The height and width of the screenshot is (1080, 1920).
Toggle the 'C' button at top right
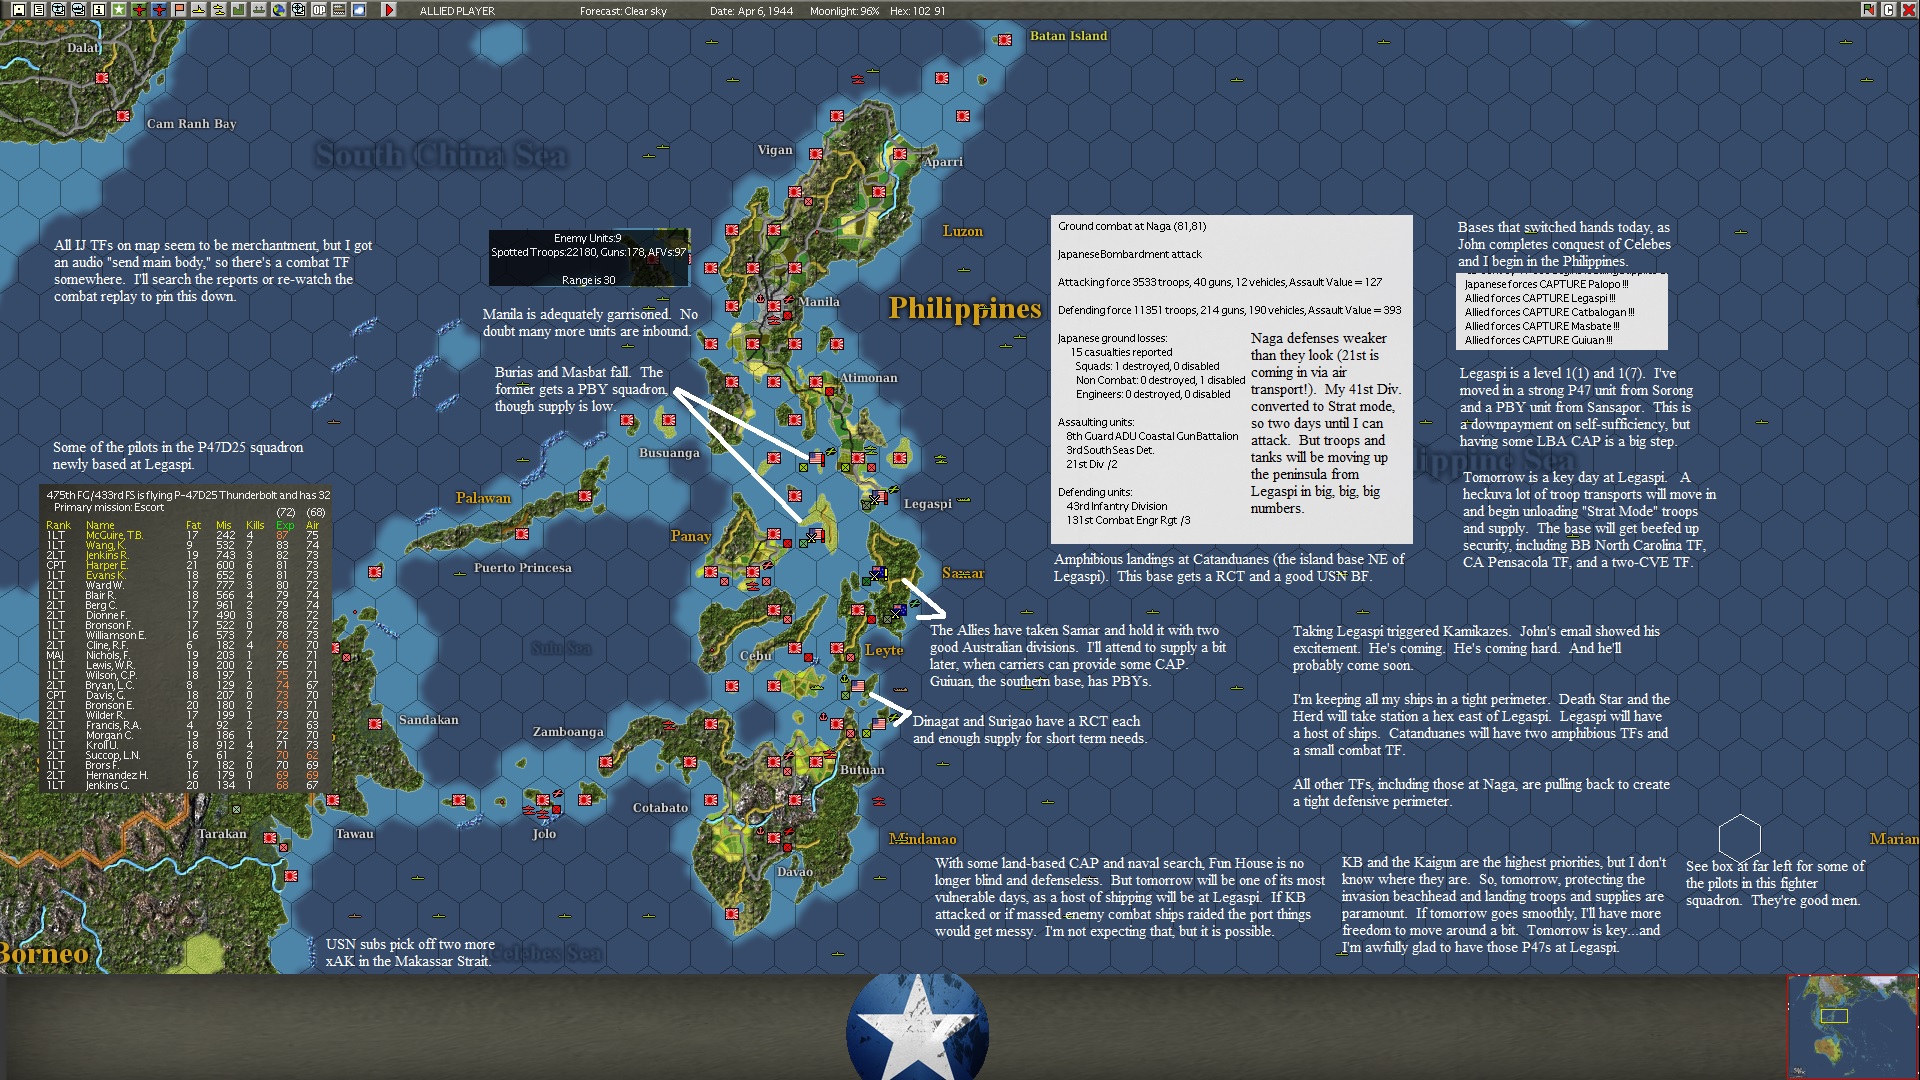pos(1889,10)
